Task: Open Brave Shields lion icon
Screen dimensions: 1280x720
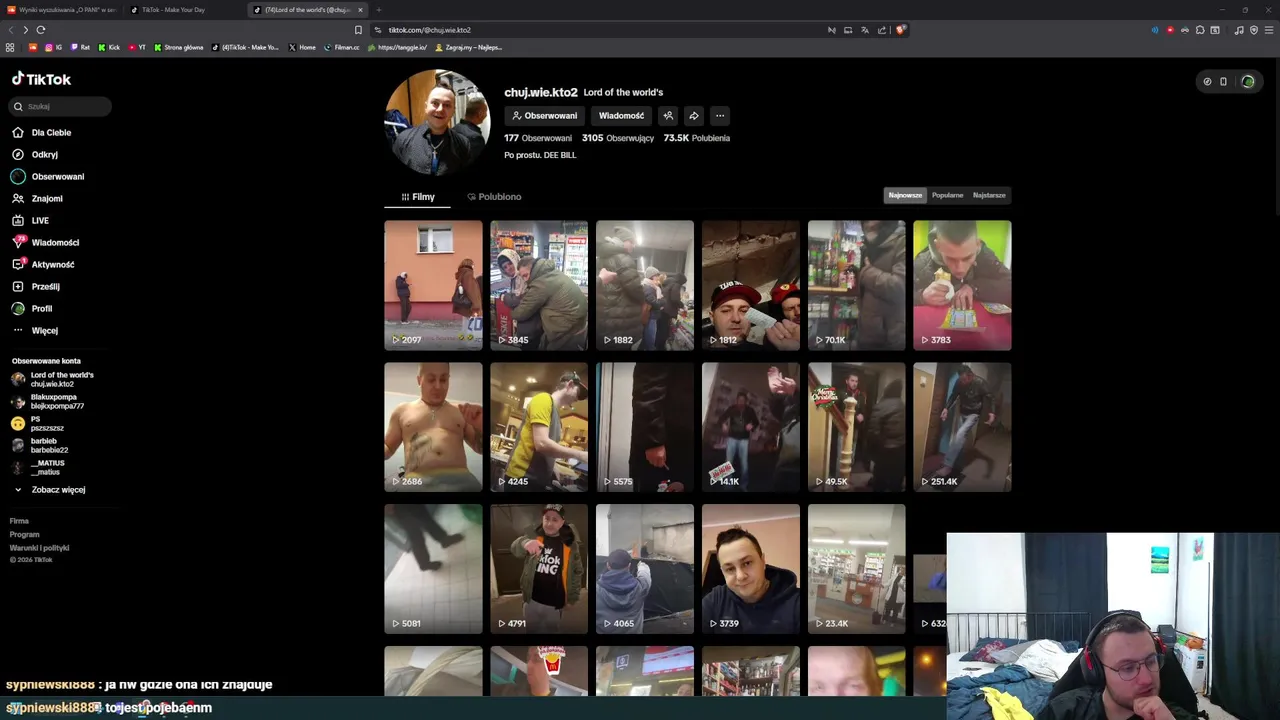Action: point(900,30)
